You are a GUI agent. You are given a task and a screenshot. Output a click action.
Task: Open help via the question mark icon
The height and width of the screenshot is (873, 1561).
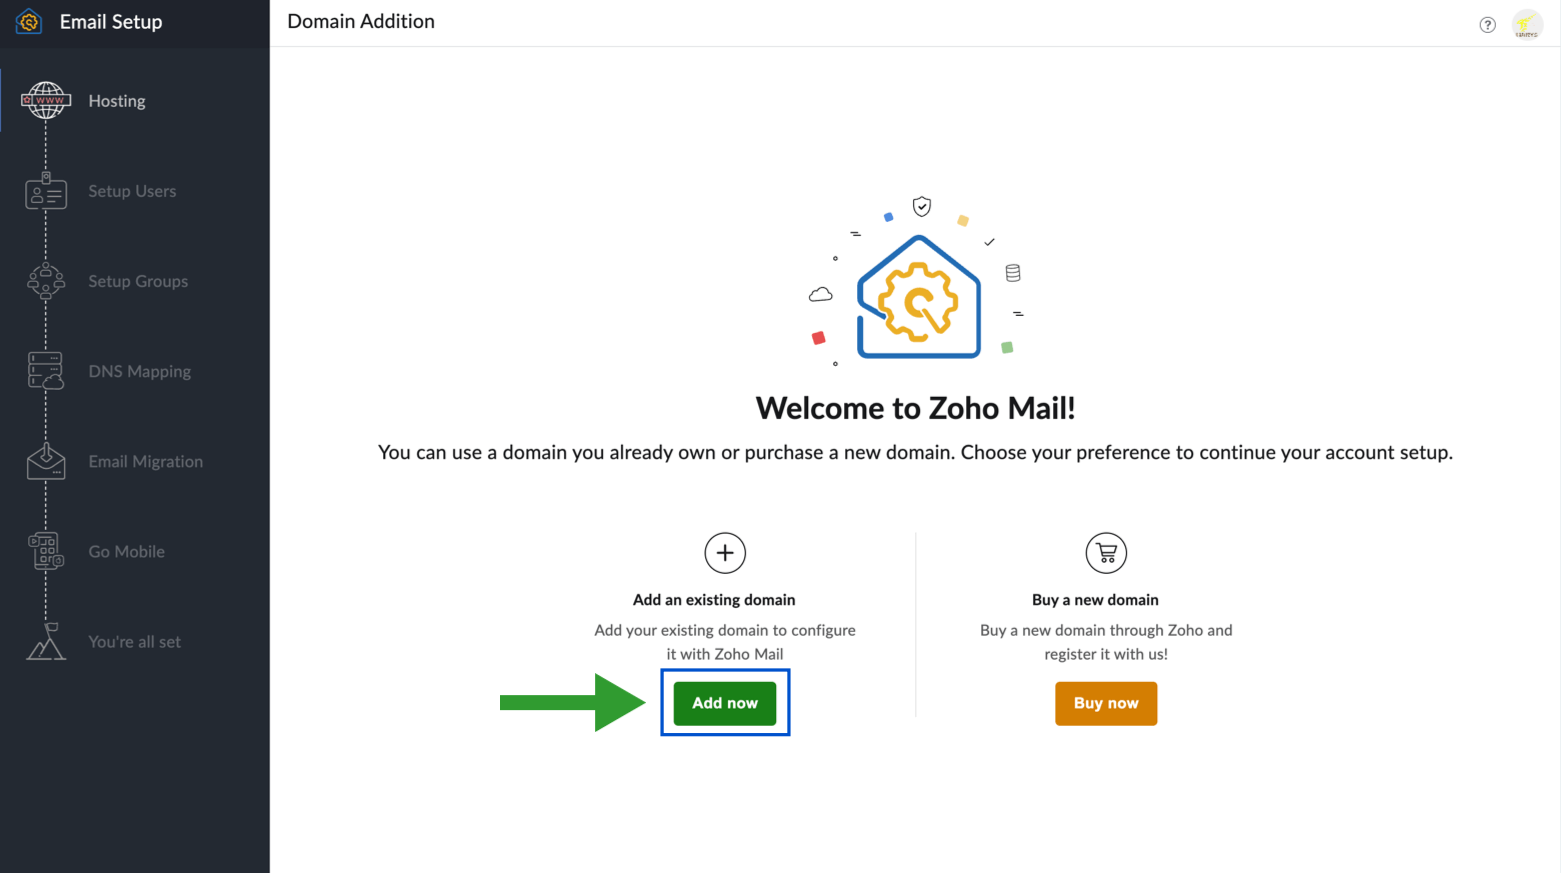[x=1487, y=25]
